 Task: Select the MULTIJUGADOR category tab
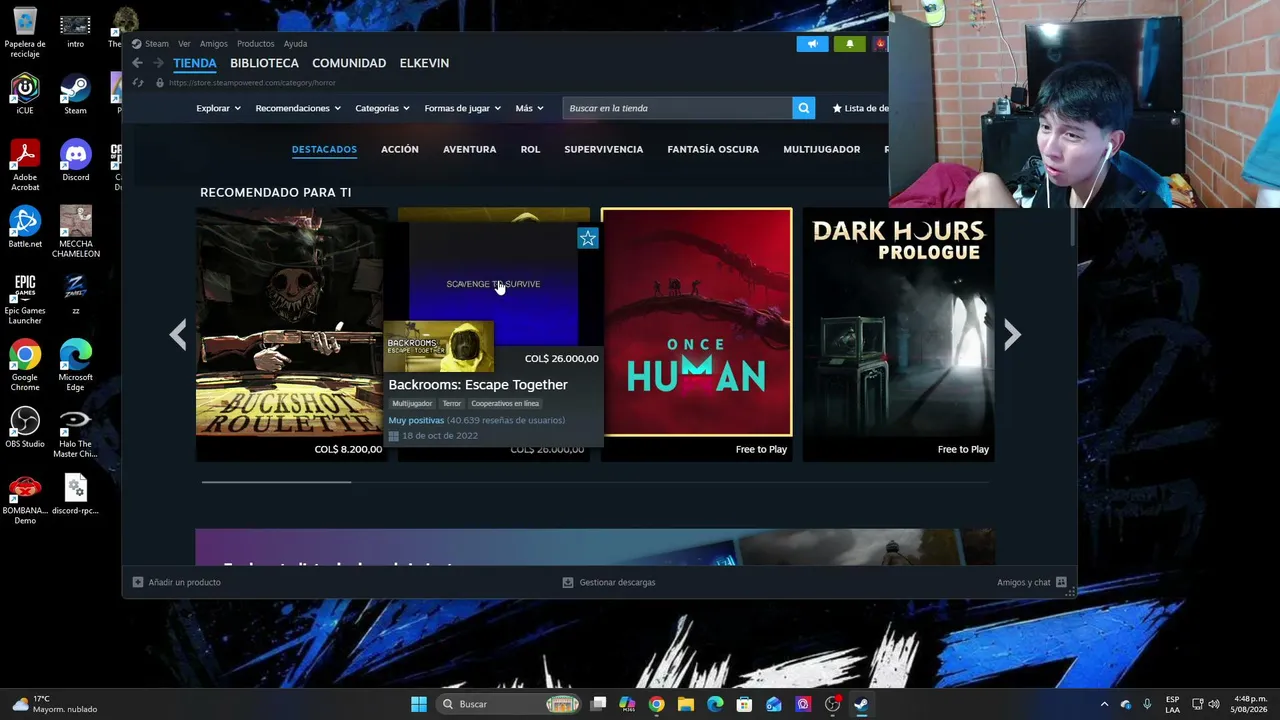coord(822,149)
